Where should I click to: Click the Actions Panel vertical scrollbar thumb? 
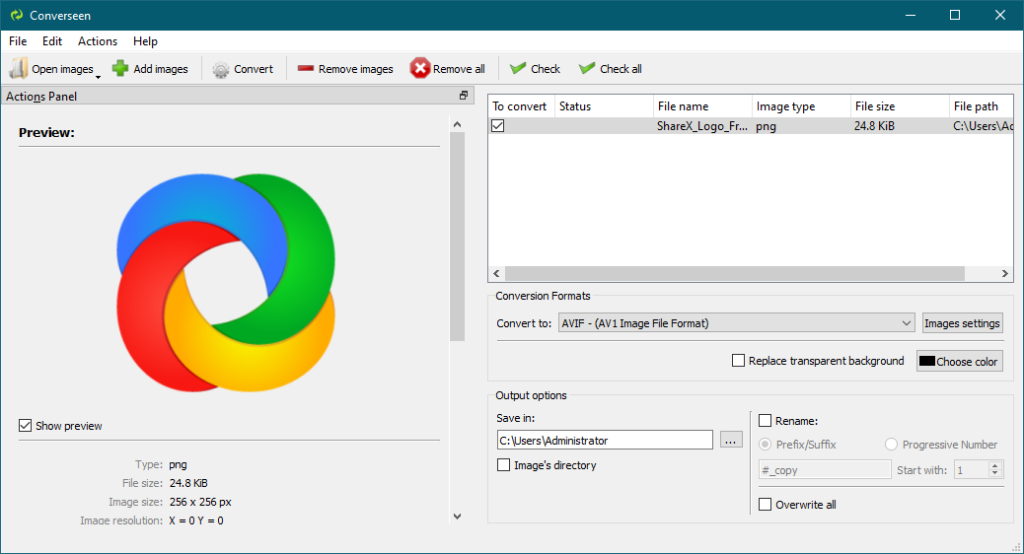[457, 236]
